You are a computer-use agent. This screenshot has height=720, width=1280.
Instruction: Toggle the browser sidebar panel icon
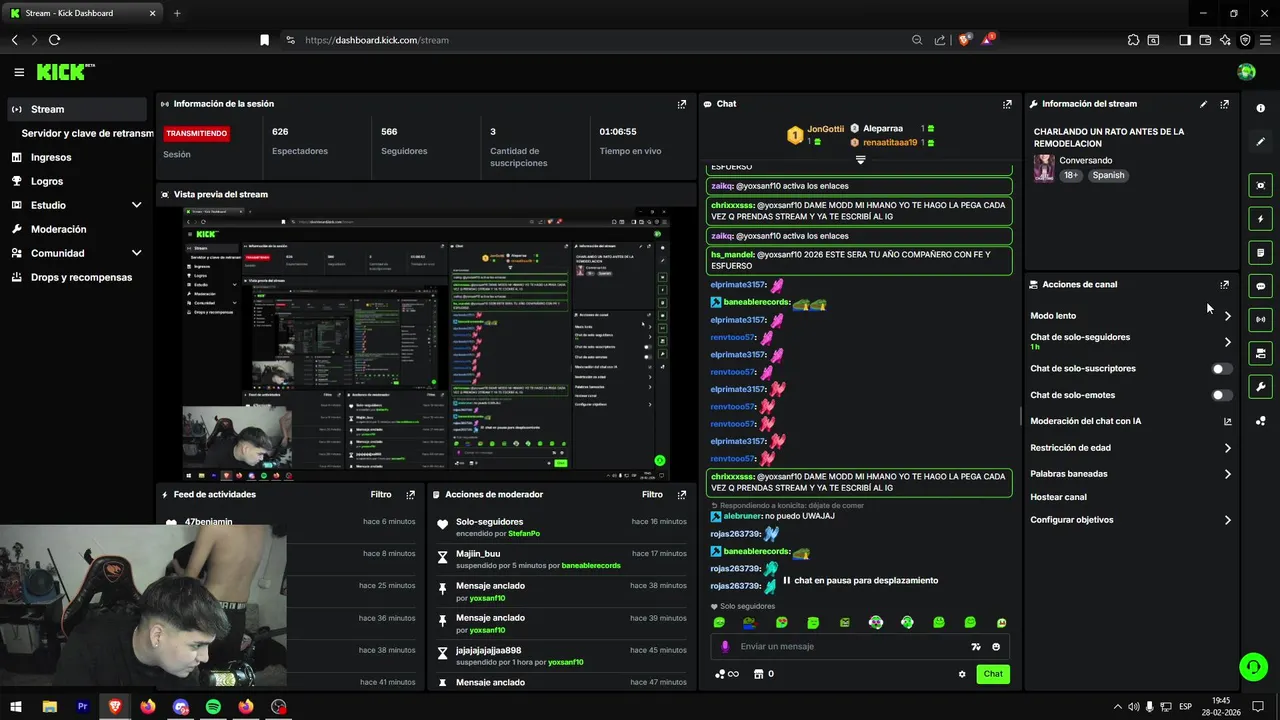click(x=1185, y=40)
